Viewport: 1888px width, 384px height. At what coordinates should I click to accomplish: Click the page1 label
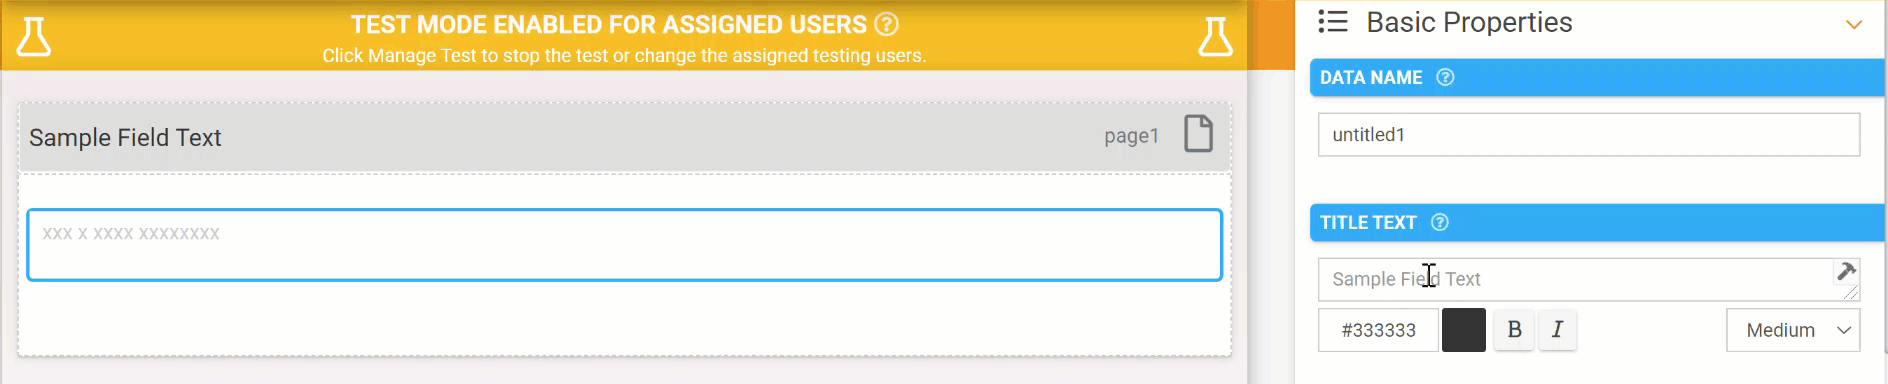click(1131, 136)
